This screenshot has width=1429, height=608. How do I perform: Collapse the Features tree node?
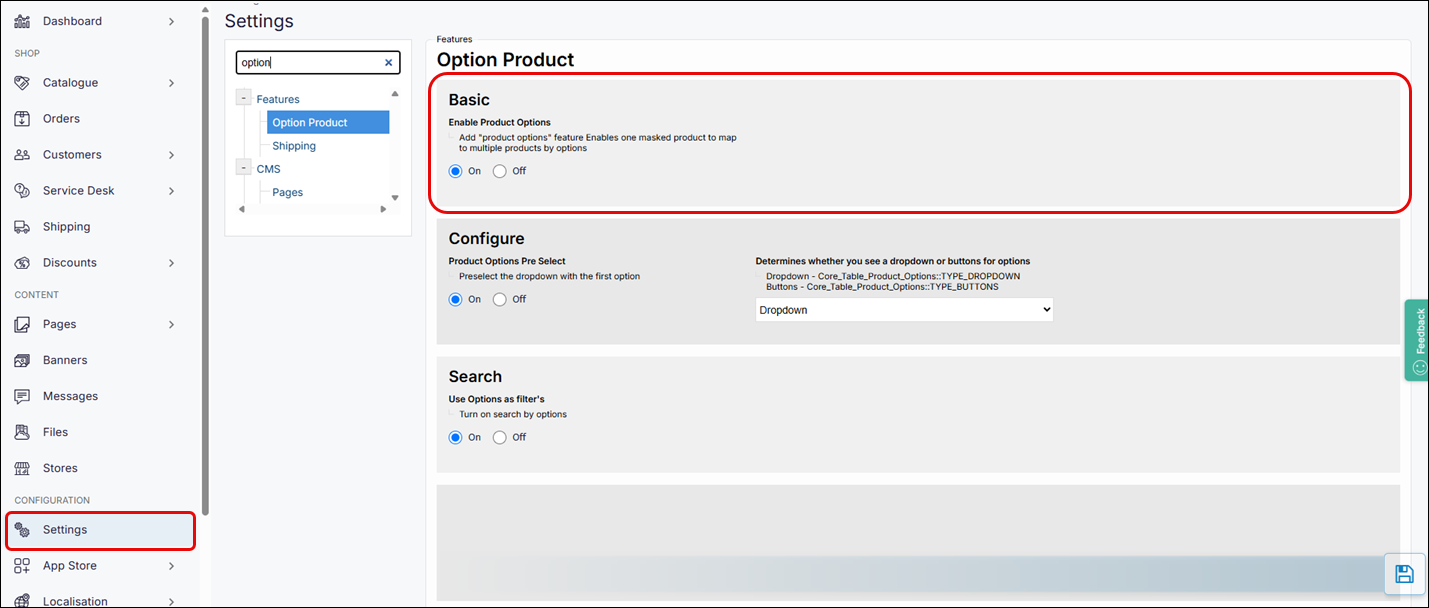(x=244, y=98)
